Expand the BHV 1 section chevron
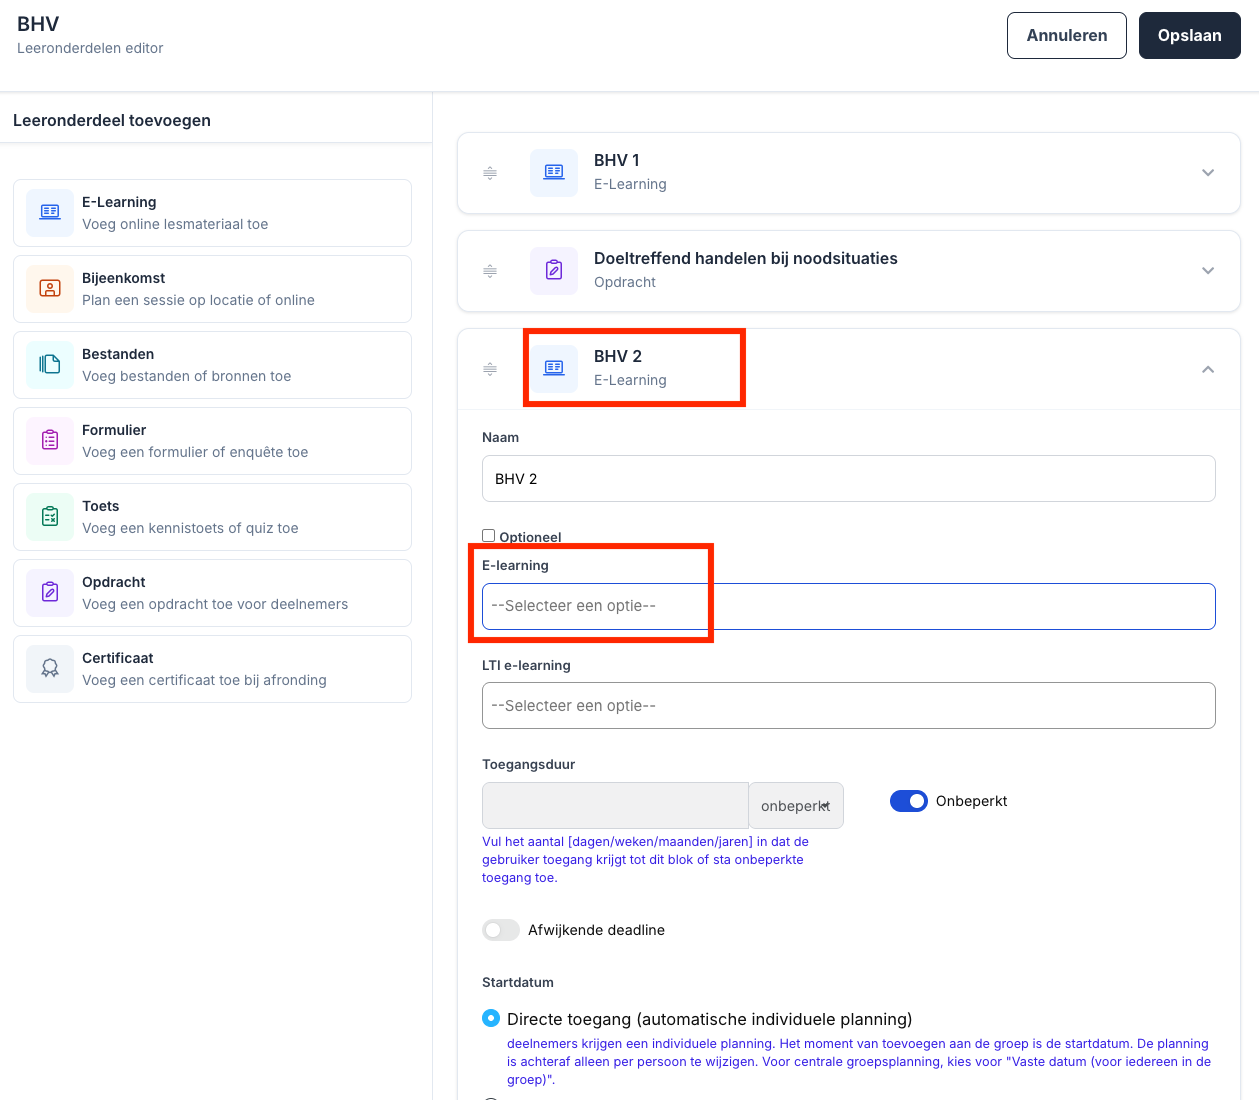Image resolution: width=1259 pixels, height=1100 pixels. [x=1208, y=173]
